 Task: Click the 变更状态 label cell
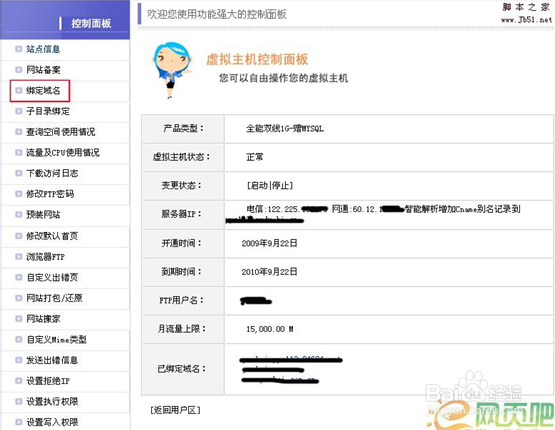pos(183,186)
